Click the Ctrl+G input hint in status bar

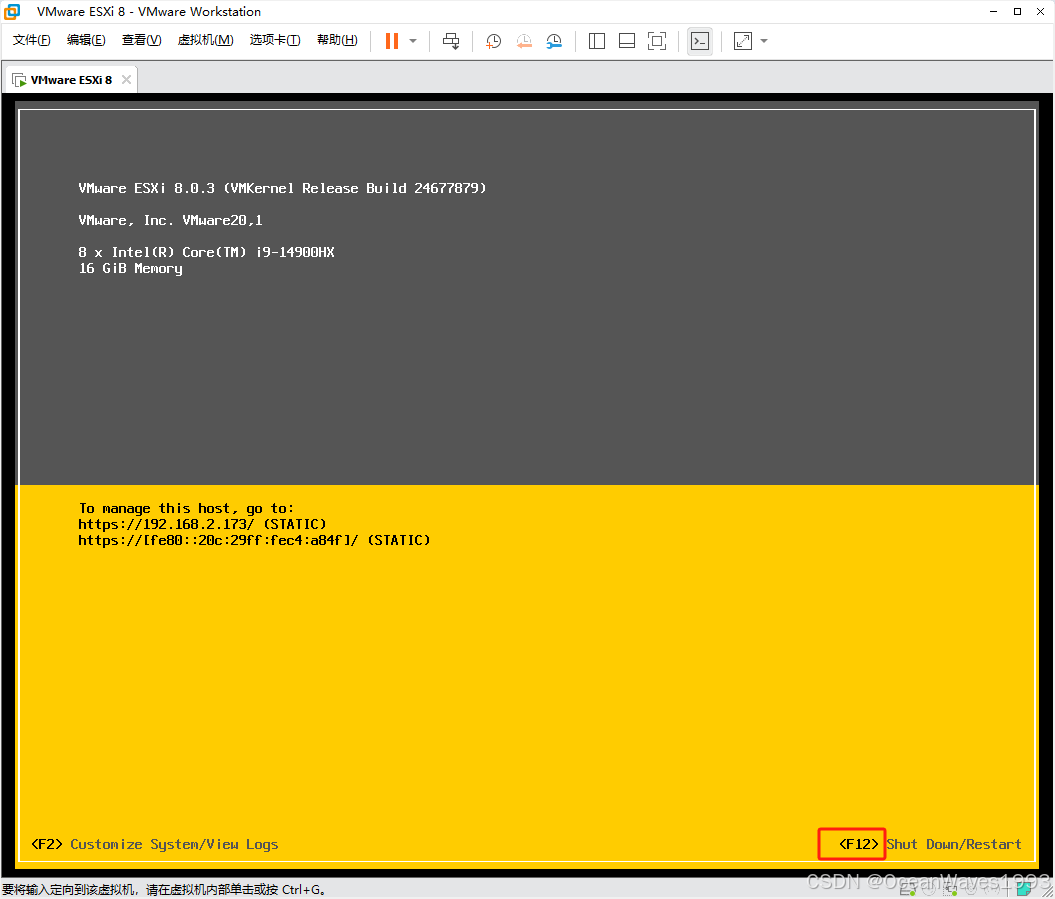click(x=163, y=890)
